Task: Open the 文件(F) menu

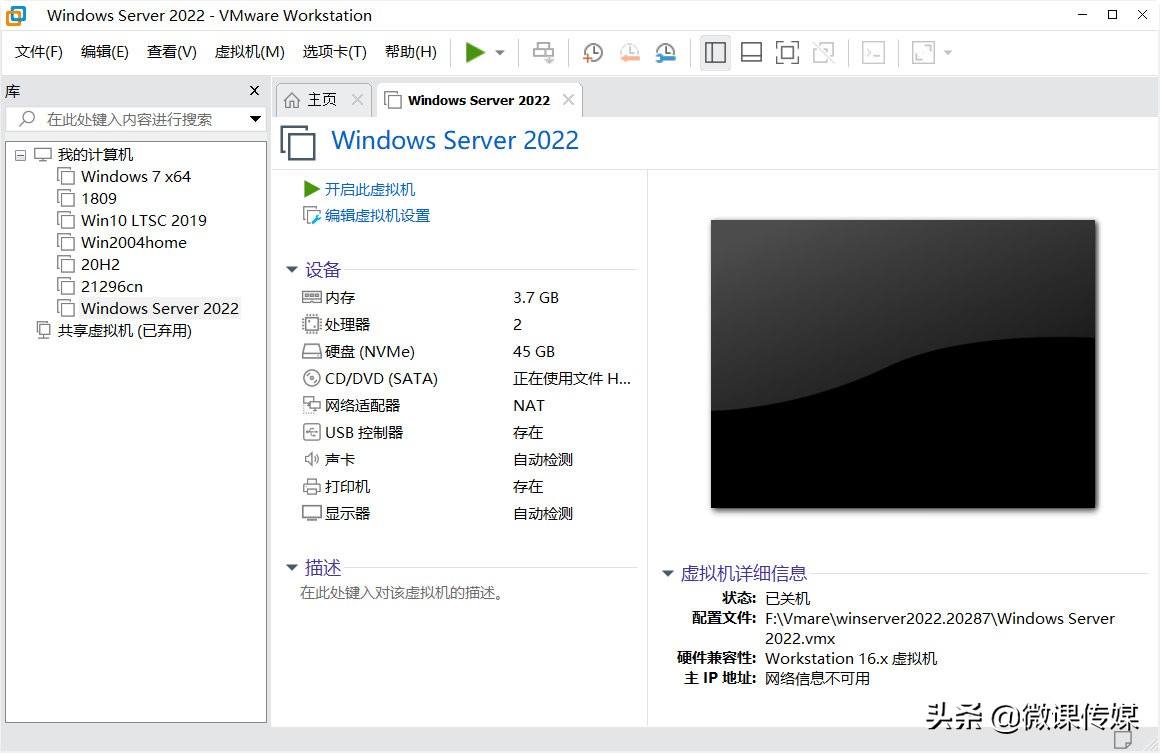Action: 38,52
